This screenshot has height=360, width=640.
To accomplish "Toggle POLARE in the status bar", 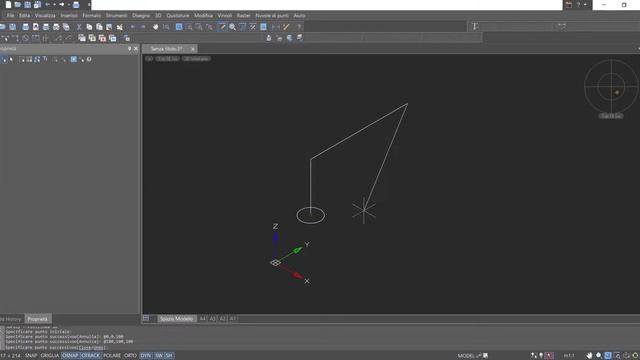I will (x=112, y=356).
